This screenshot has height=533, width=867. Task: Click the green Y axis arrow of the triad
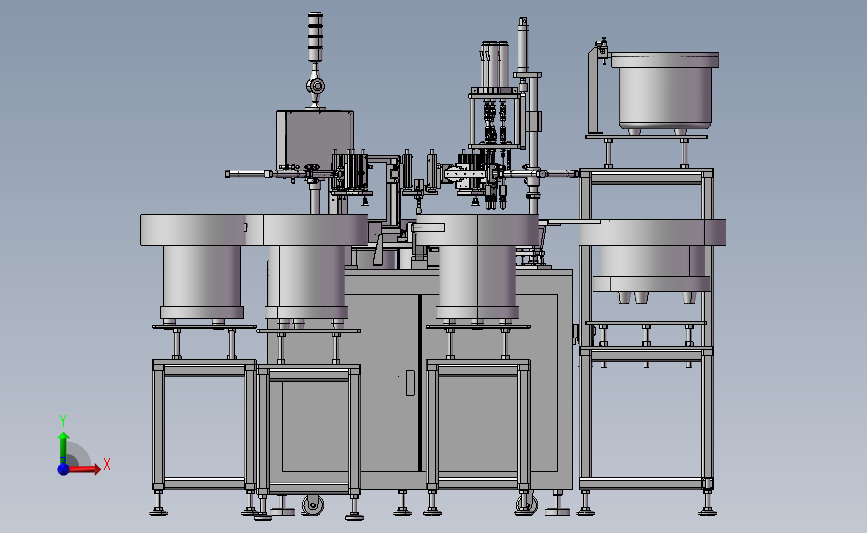click(x=63, y=448)
